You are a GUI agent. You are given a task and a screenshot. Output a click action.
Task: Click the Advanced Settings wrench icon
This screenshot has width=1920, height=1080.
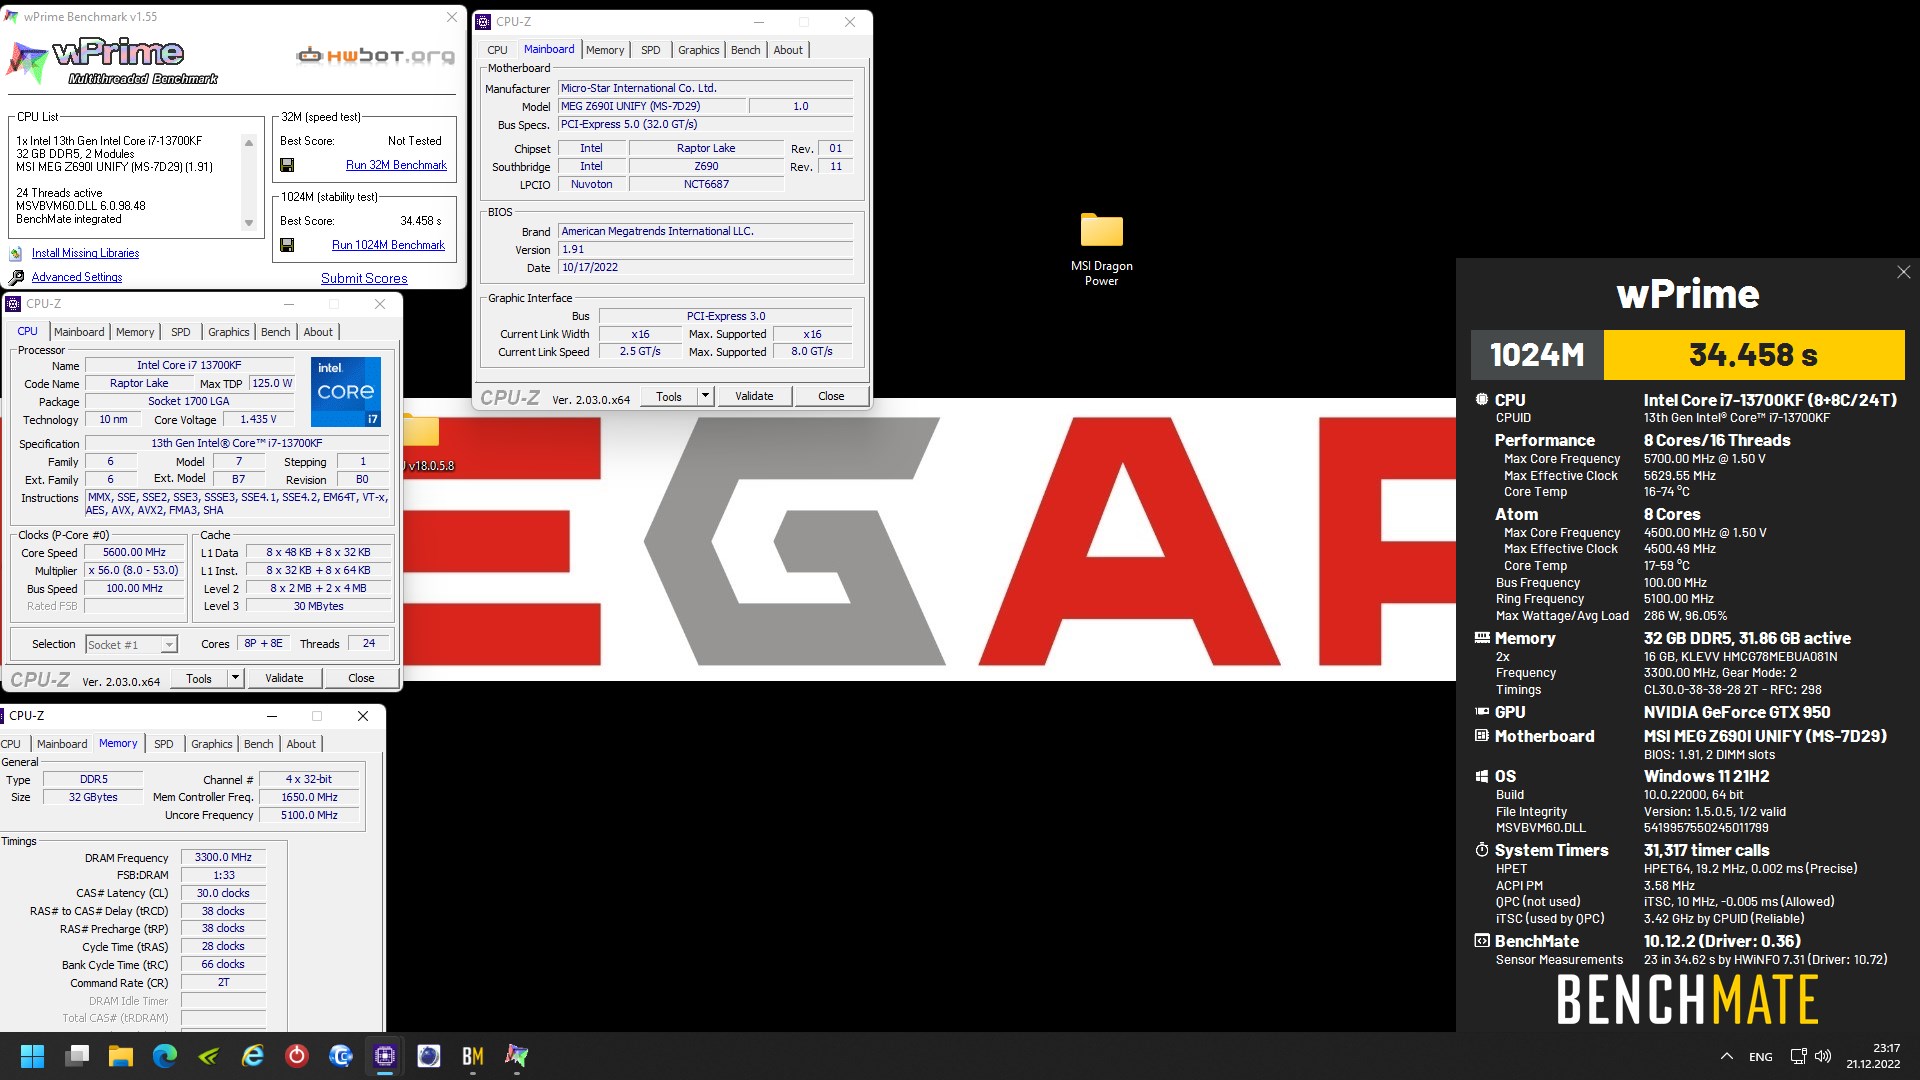click(16, 277)
